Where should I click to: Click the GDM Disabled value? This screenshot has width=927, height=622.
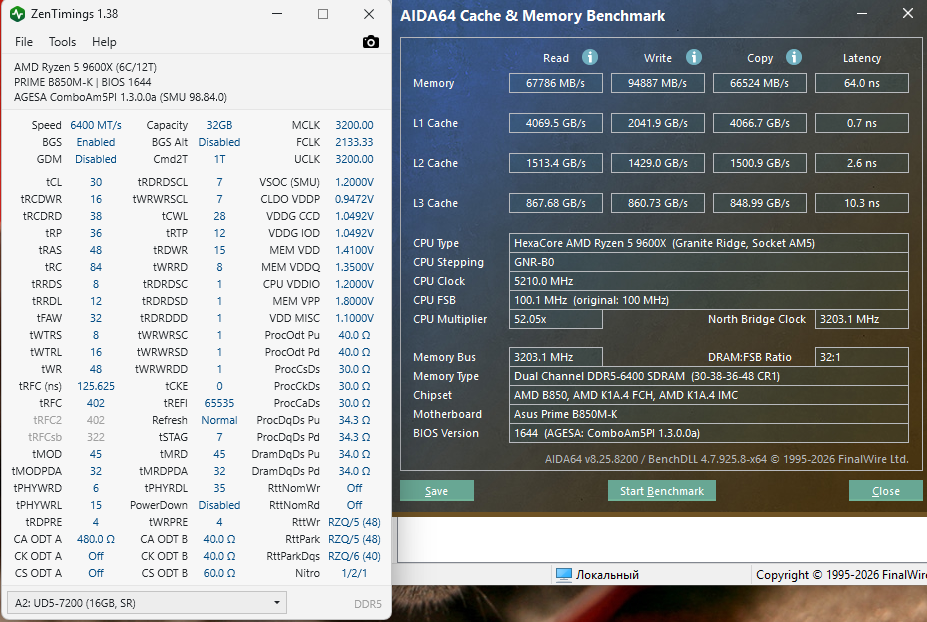(96, 159)
